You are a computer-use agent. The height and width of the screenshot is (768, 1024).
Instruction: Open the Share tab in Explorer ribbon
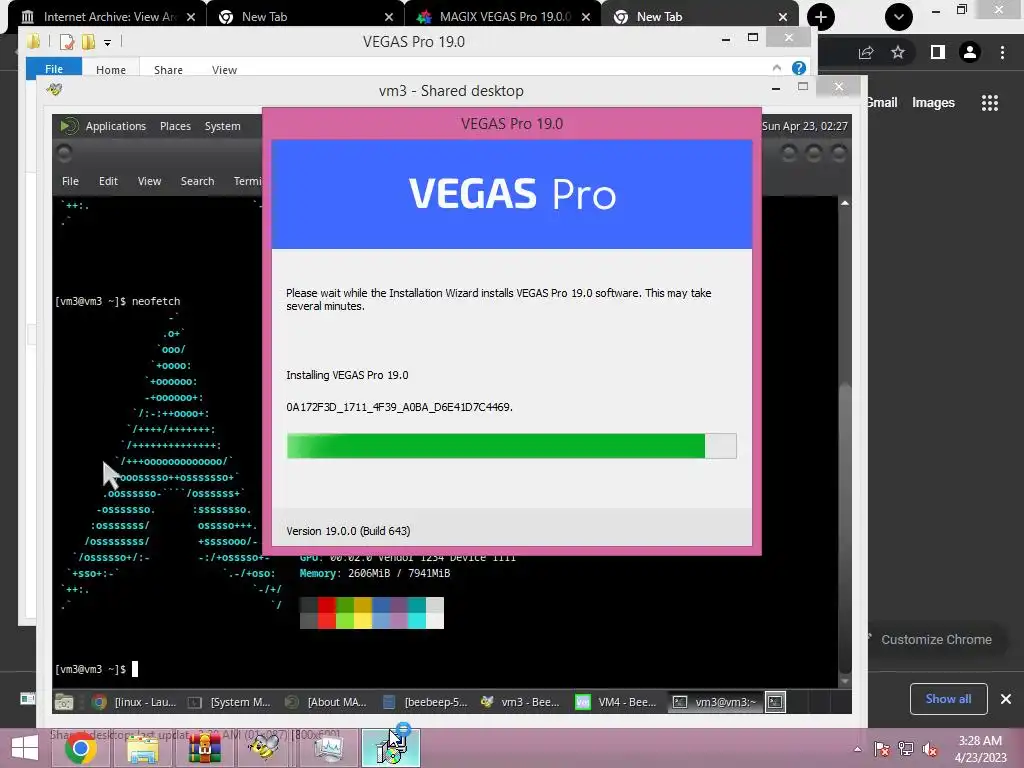(168, 69)
